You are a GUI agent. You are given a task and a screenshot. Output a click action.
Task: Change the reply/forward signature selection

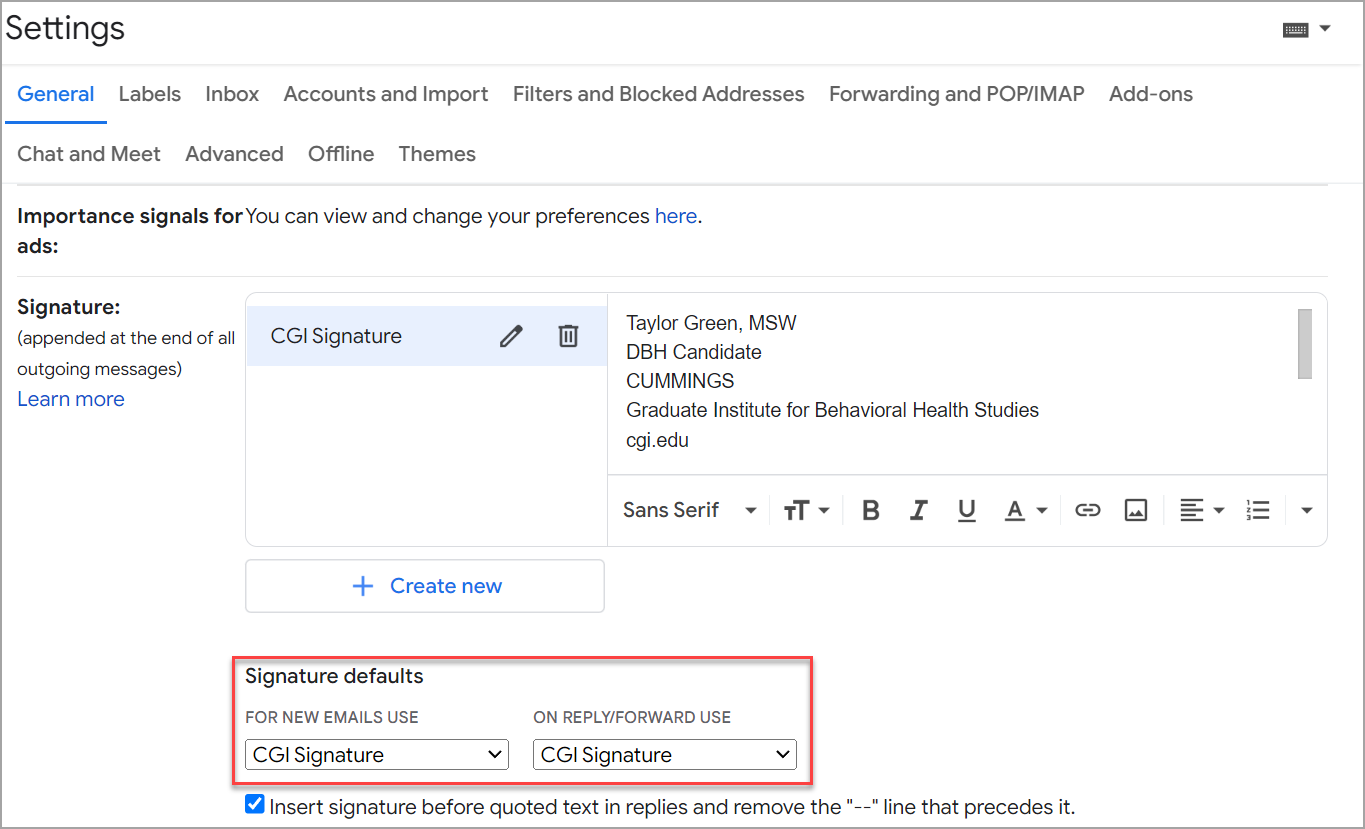664,754
